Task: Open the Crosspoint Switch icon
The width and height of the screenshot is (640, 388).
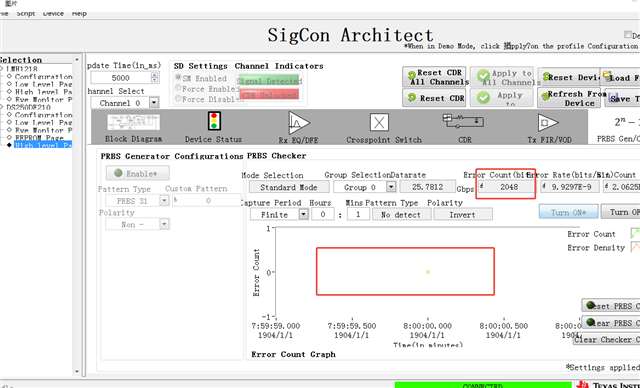Action: (x=379, y=122)
